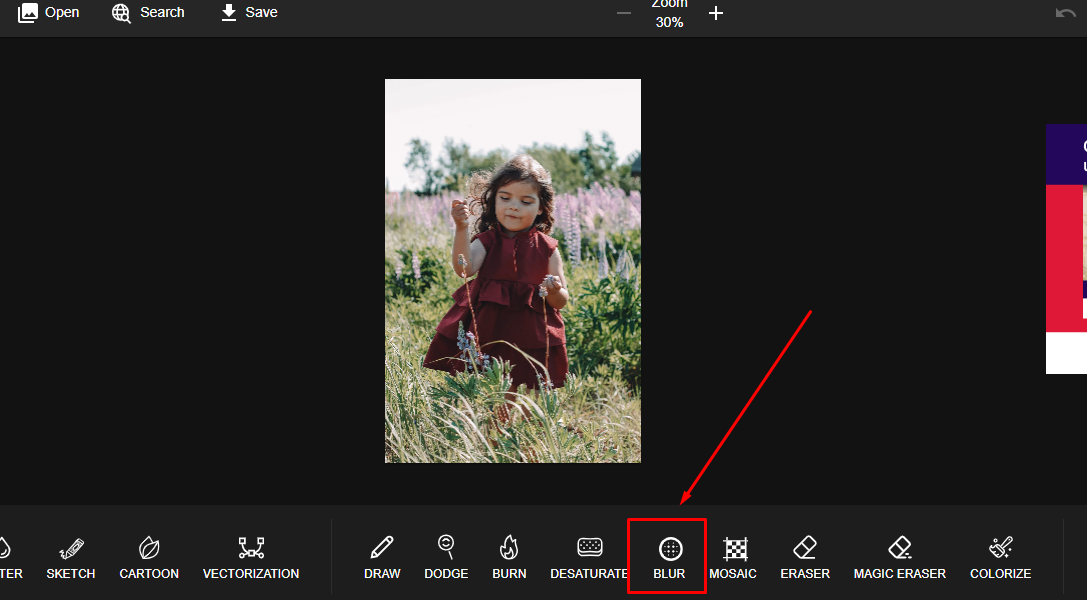The height and width of the screenshot is (600, 1087).
Task: Select the Draw pencil tool
Action: point(382,558)
